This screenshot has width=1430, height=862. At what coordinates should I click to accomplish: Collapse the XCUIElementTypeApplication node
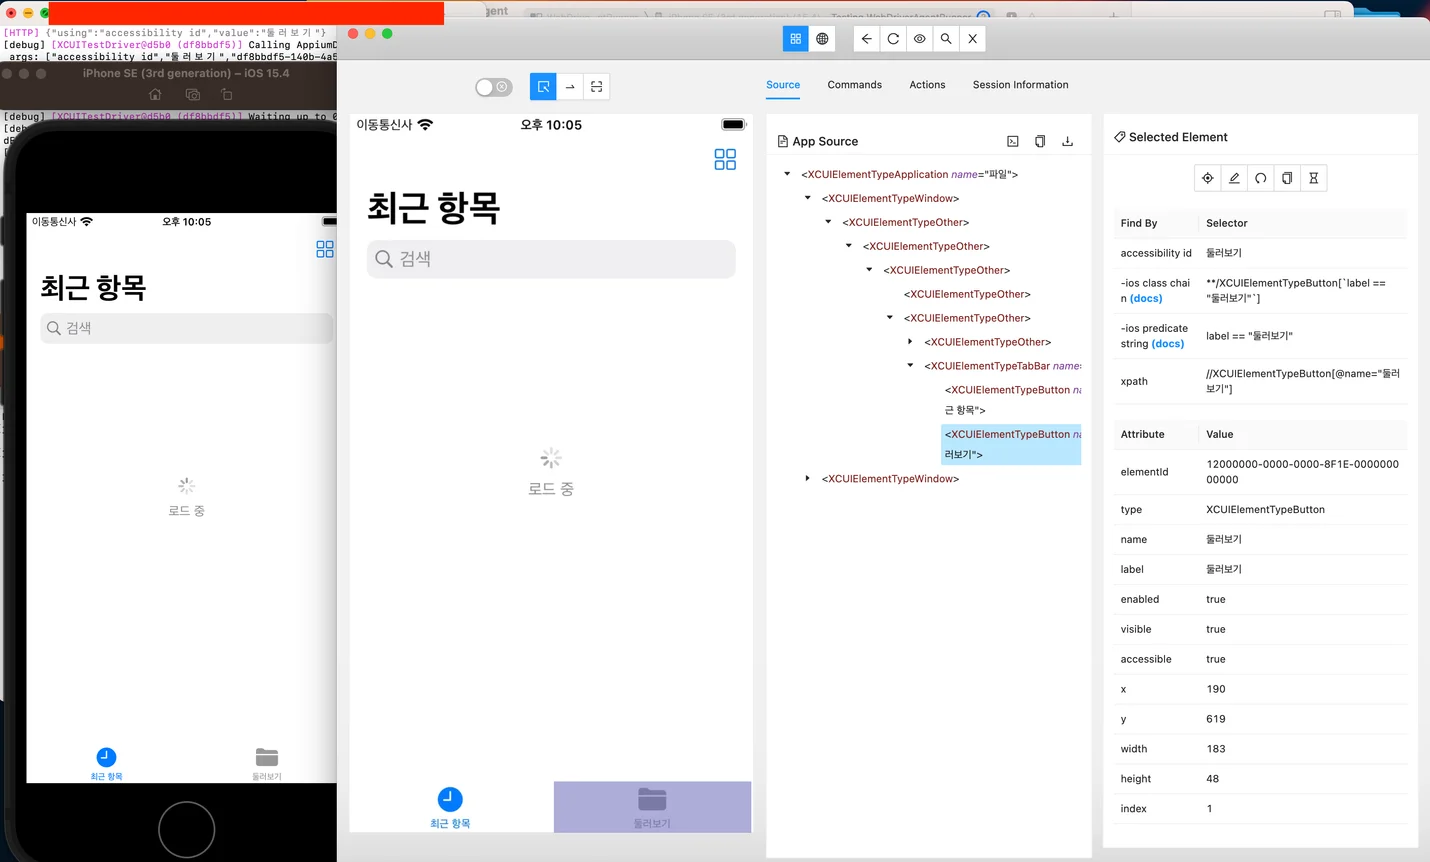coord(787,174)
